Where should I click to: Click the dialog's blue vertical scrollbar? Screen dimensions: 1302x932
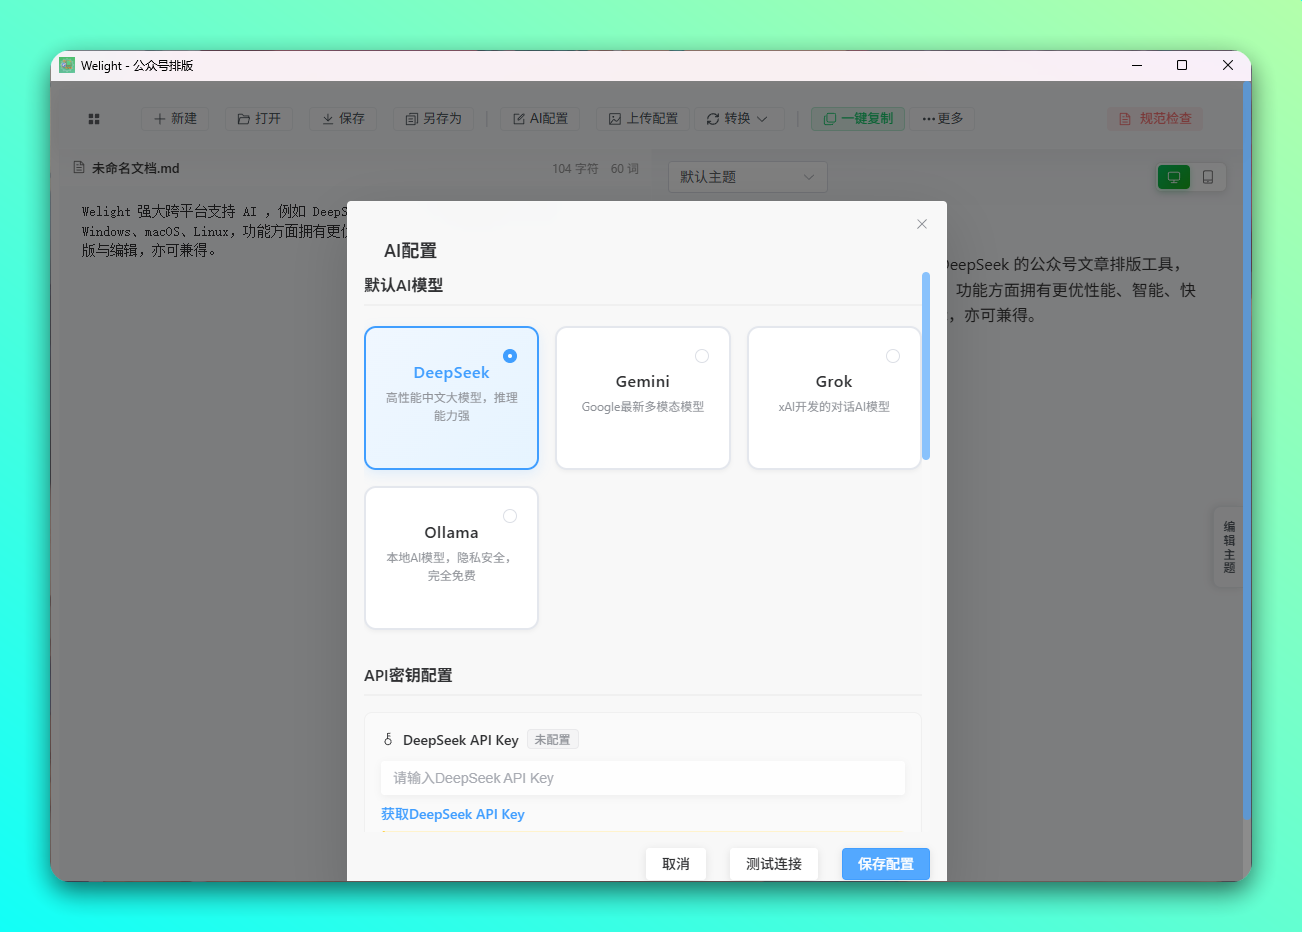926,366
